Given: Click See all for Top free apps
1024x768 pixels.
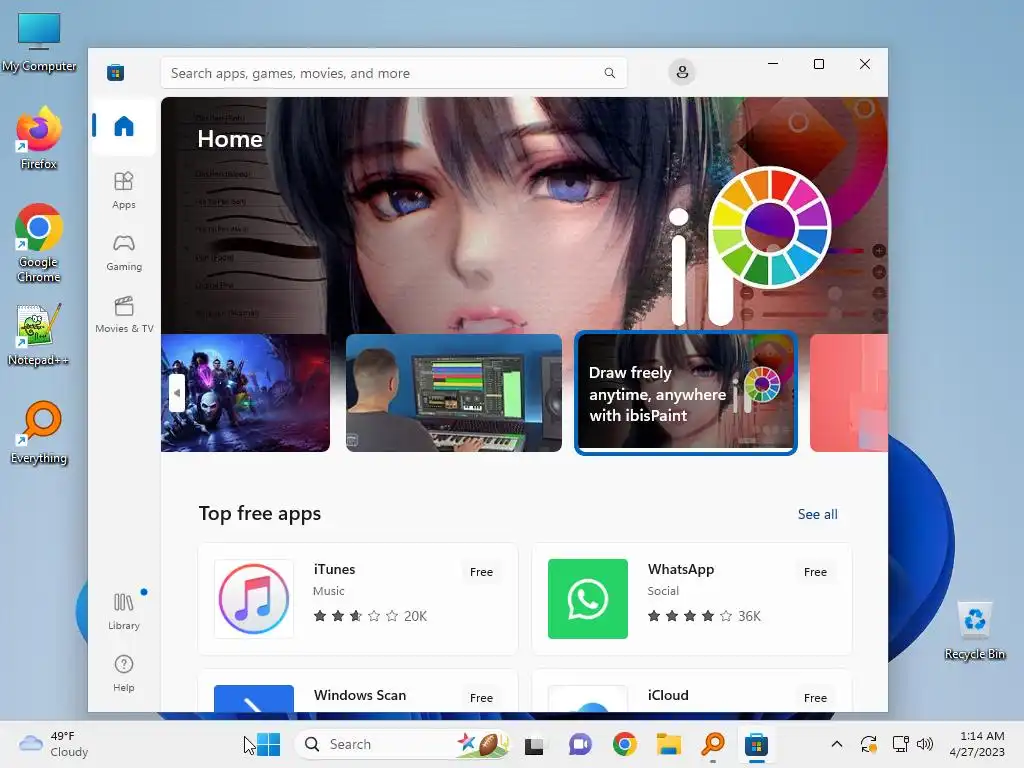Looking at the screenshot, I should [818, 515].
